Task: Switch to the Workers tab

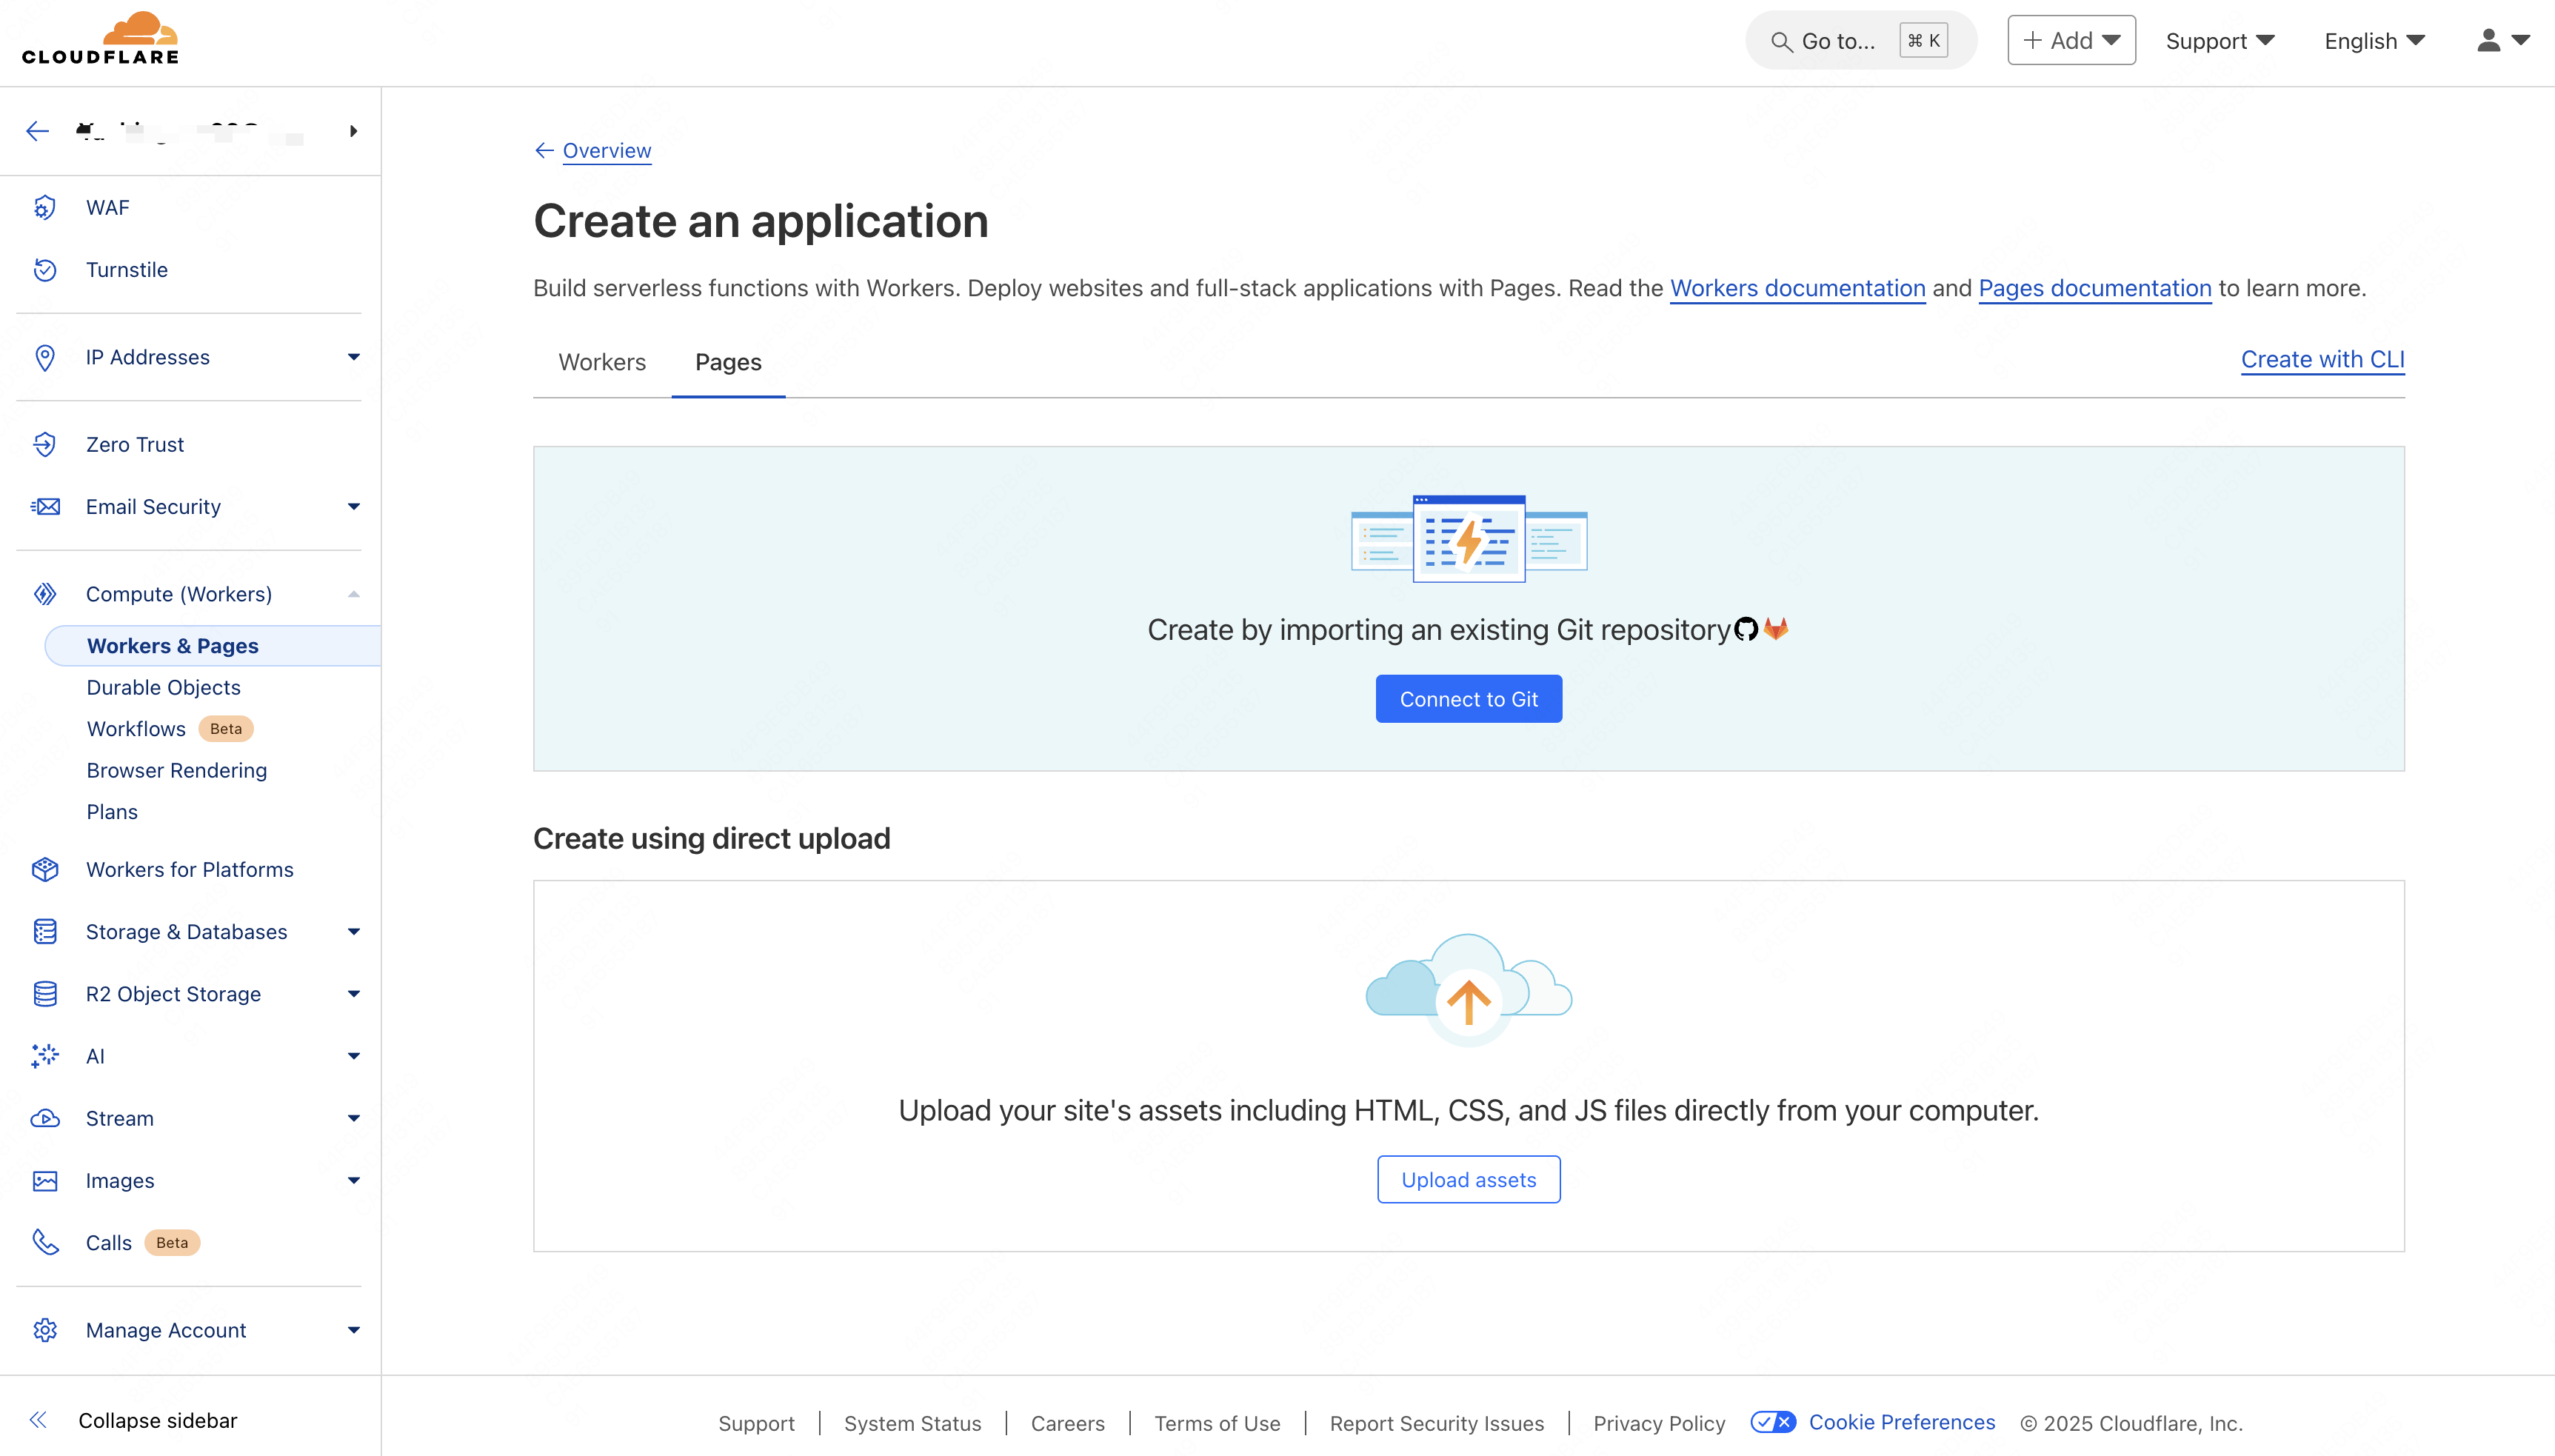Action: pos(601,362)
